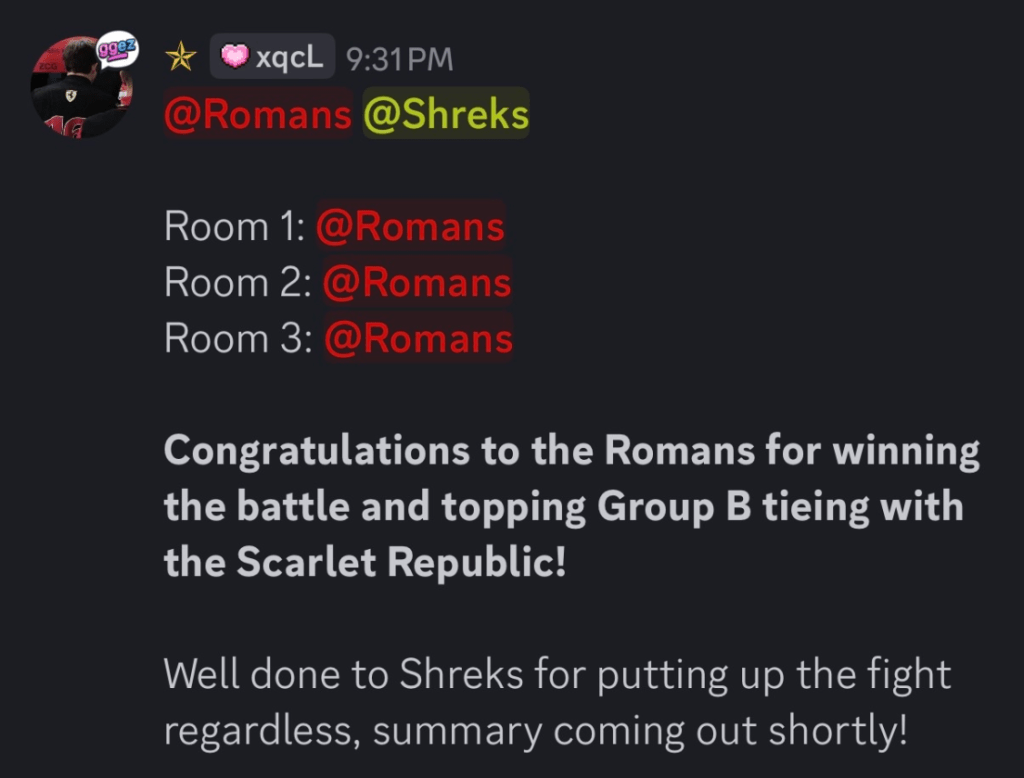This screenshot has width=1024, height=778.
Task: Click the gold star icon beside the username
Action: (180, 58)
